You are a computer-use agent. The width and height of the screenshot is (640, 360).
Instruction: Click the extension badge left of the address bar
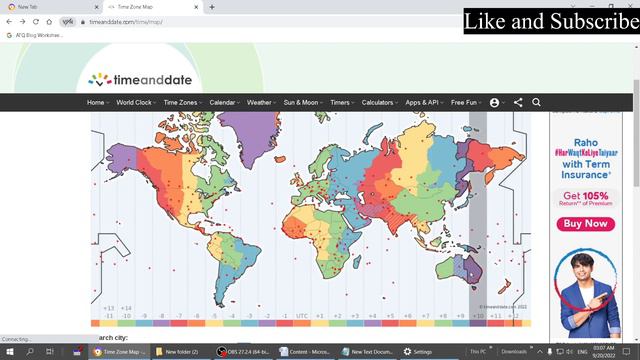point(68,22)
